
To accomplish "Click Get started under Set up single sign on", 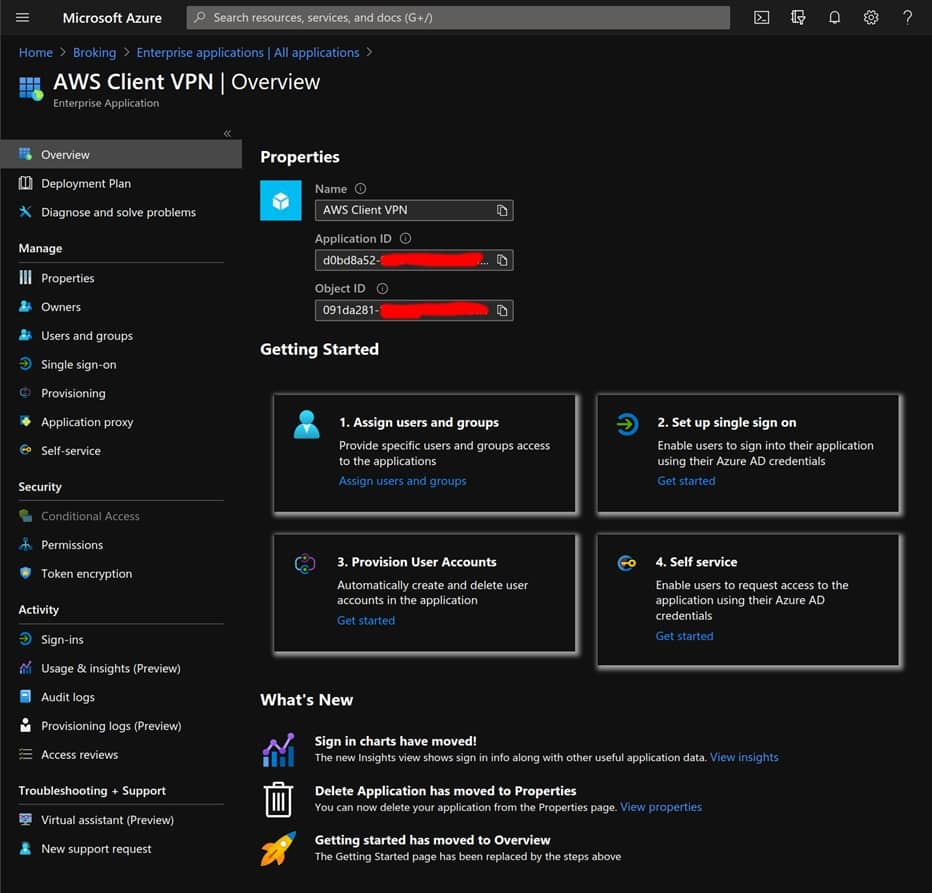I will [x=686, y=481].
